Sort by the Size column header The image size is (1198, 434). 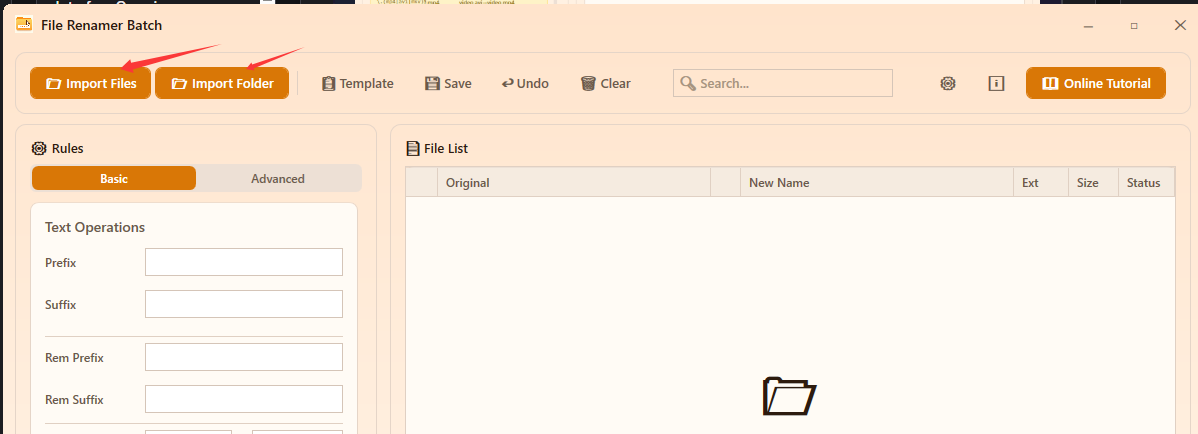(1093, 183)
